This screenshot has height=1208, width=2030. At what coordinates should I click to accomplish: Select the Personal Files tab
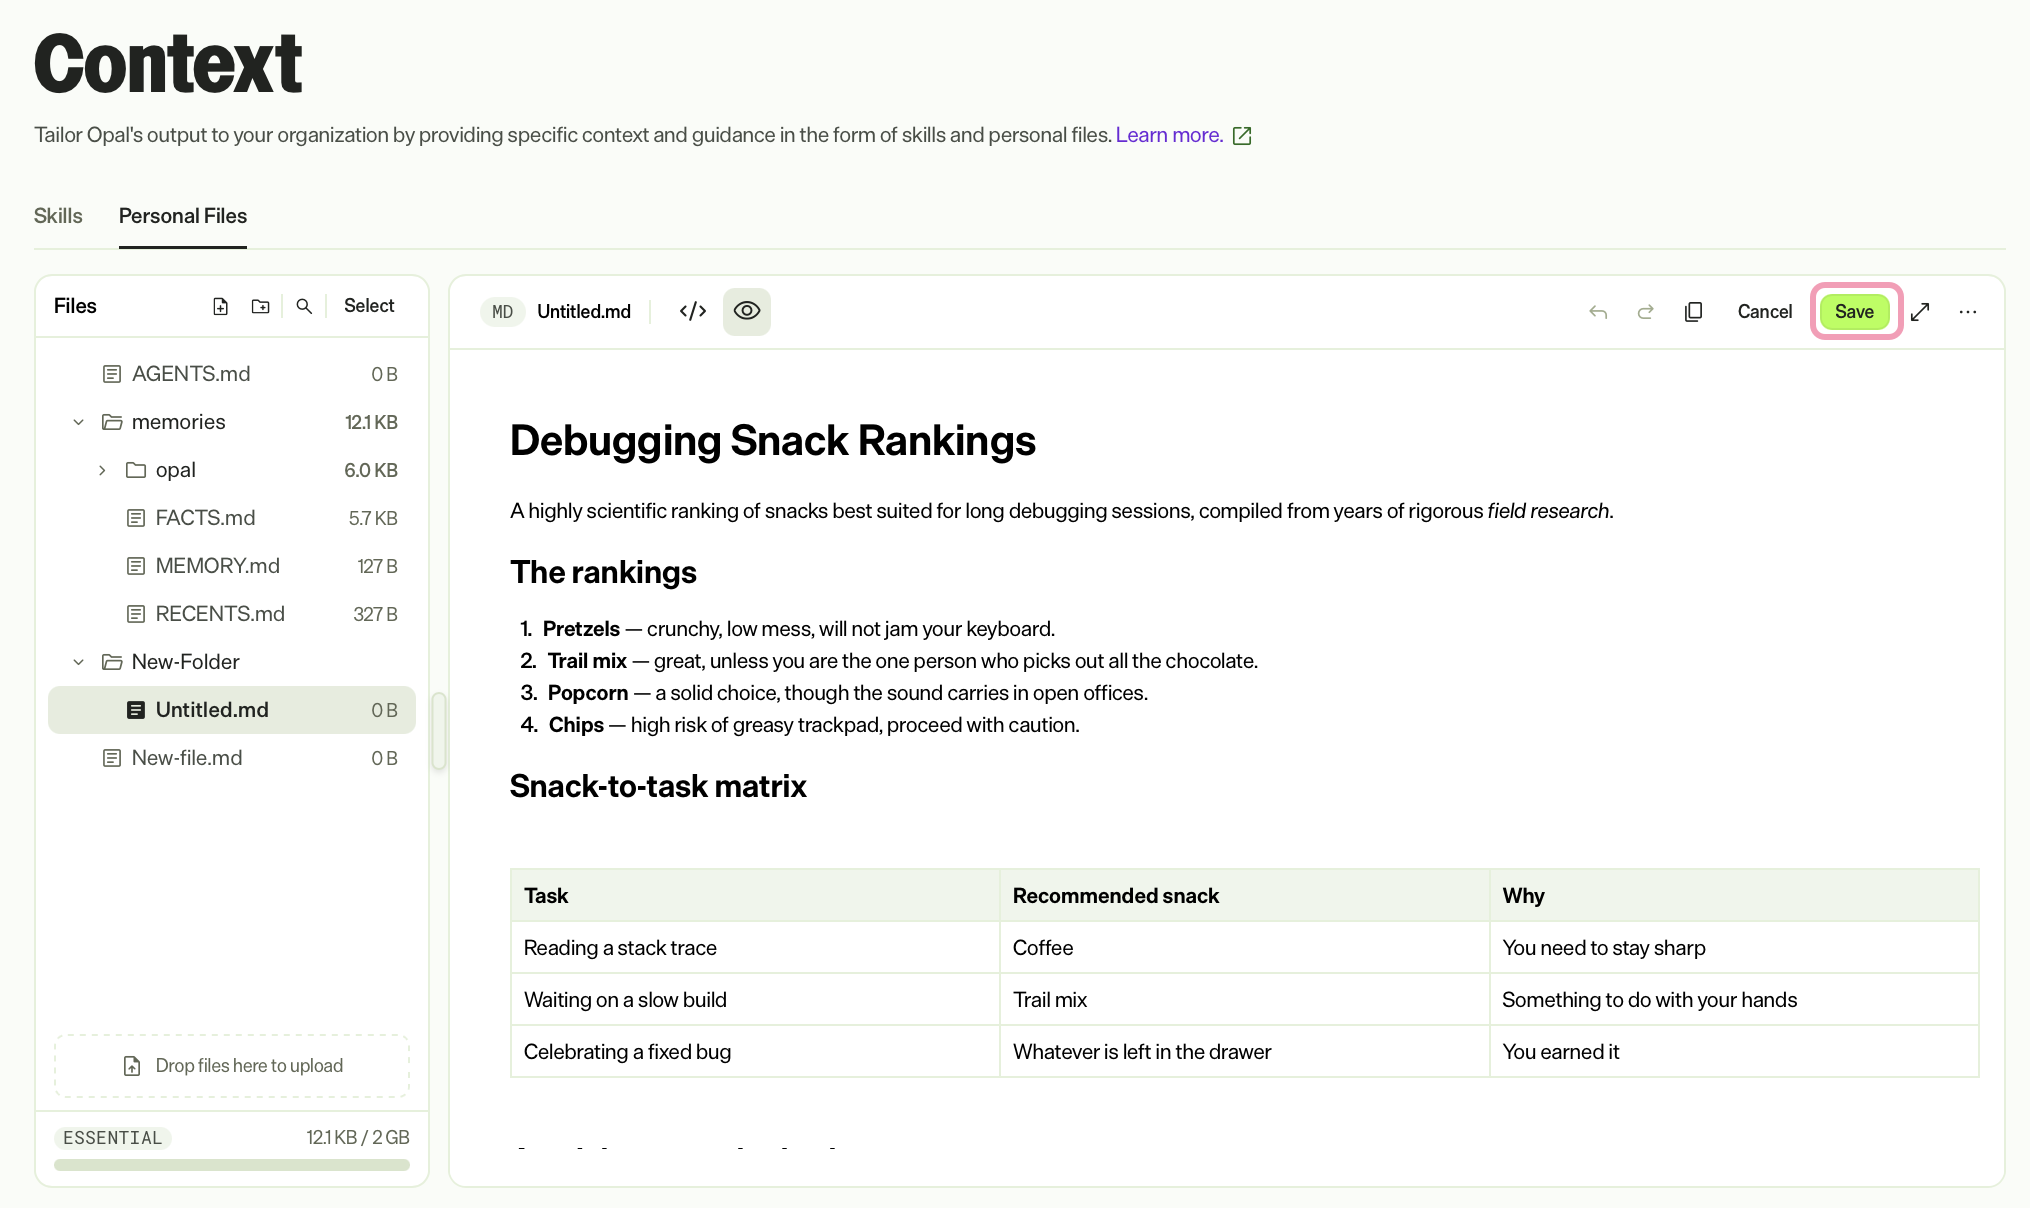point(183,216)
